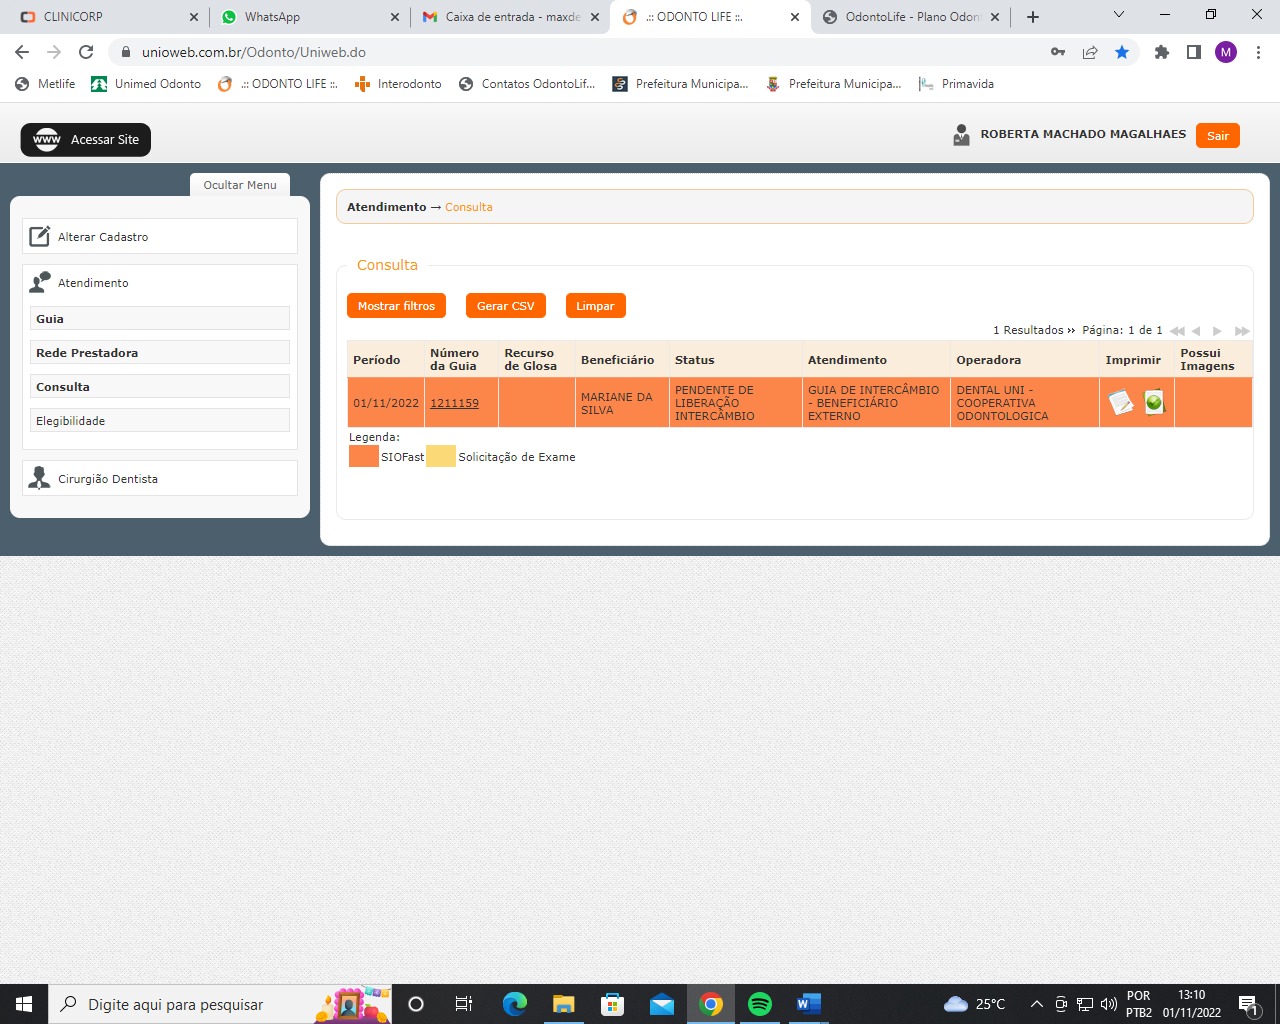Open Spotify from the taskbar

(x=760, y=1004)
